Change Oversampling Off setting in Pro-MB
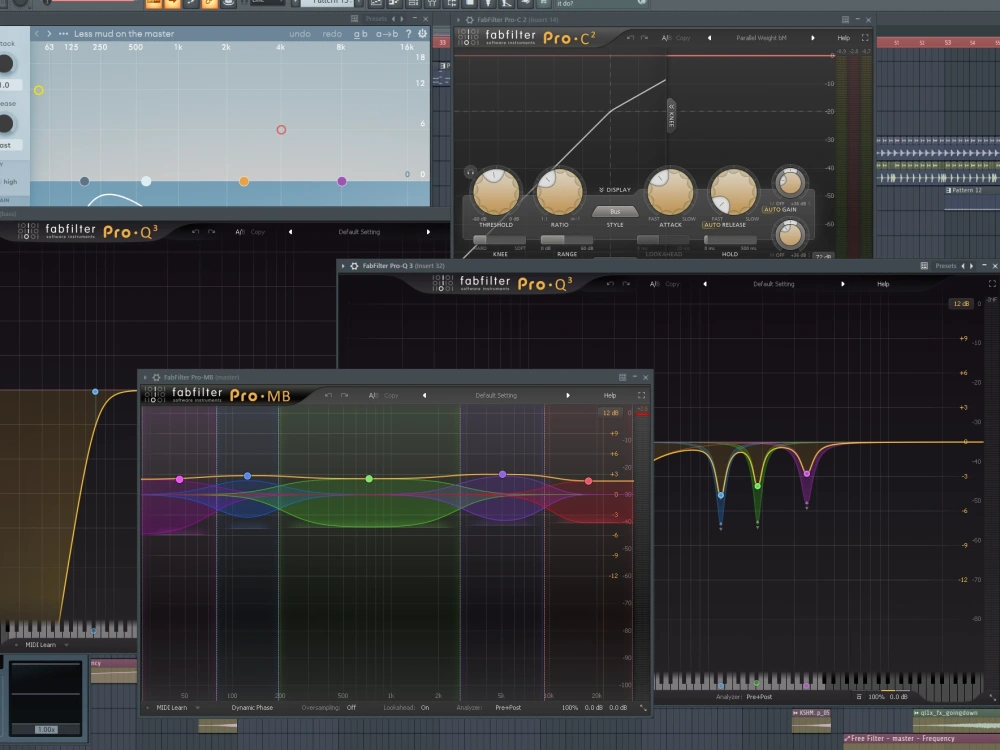Image resolution: width=1000 pixels, height=750 pixels. 351,707
